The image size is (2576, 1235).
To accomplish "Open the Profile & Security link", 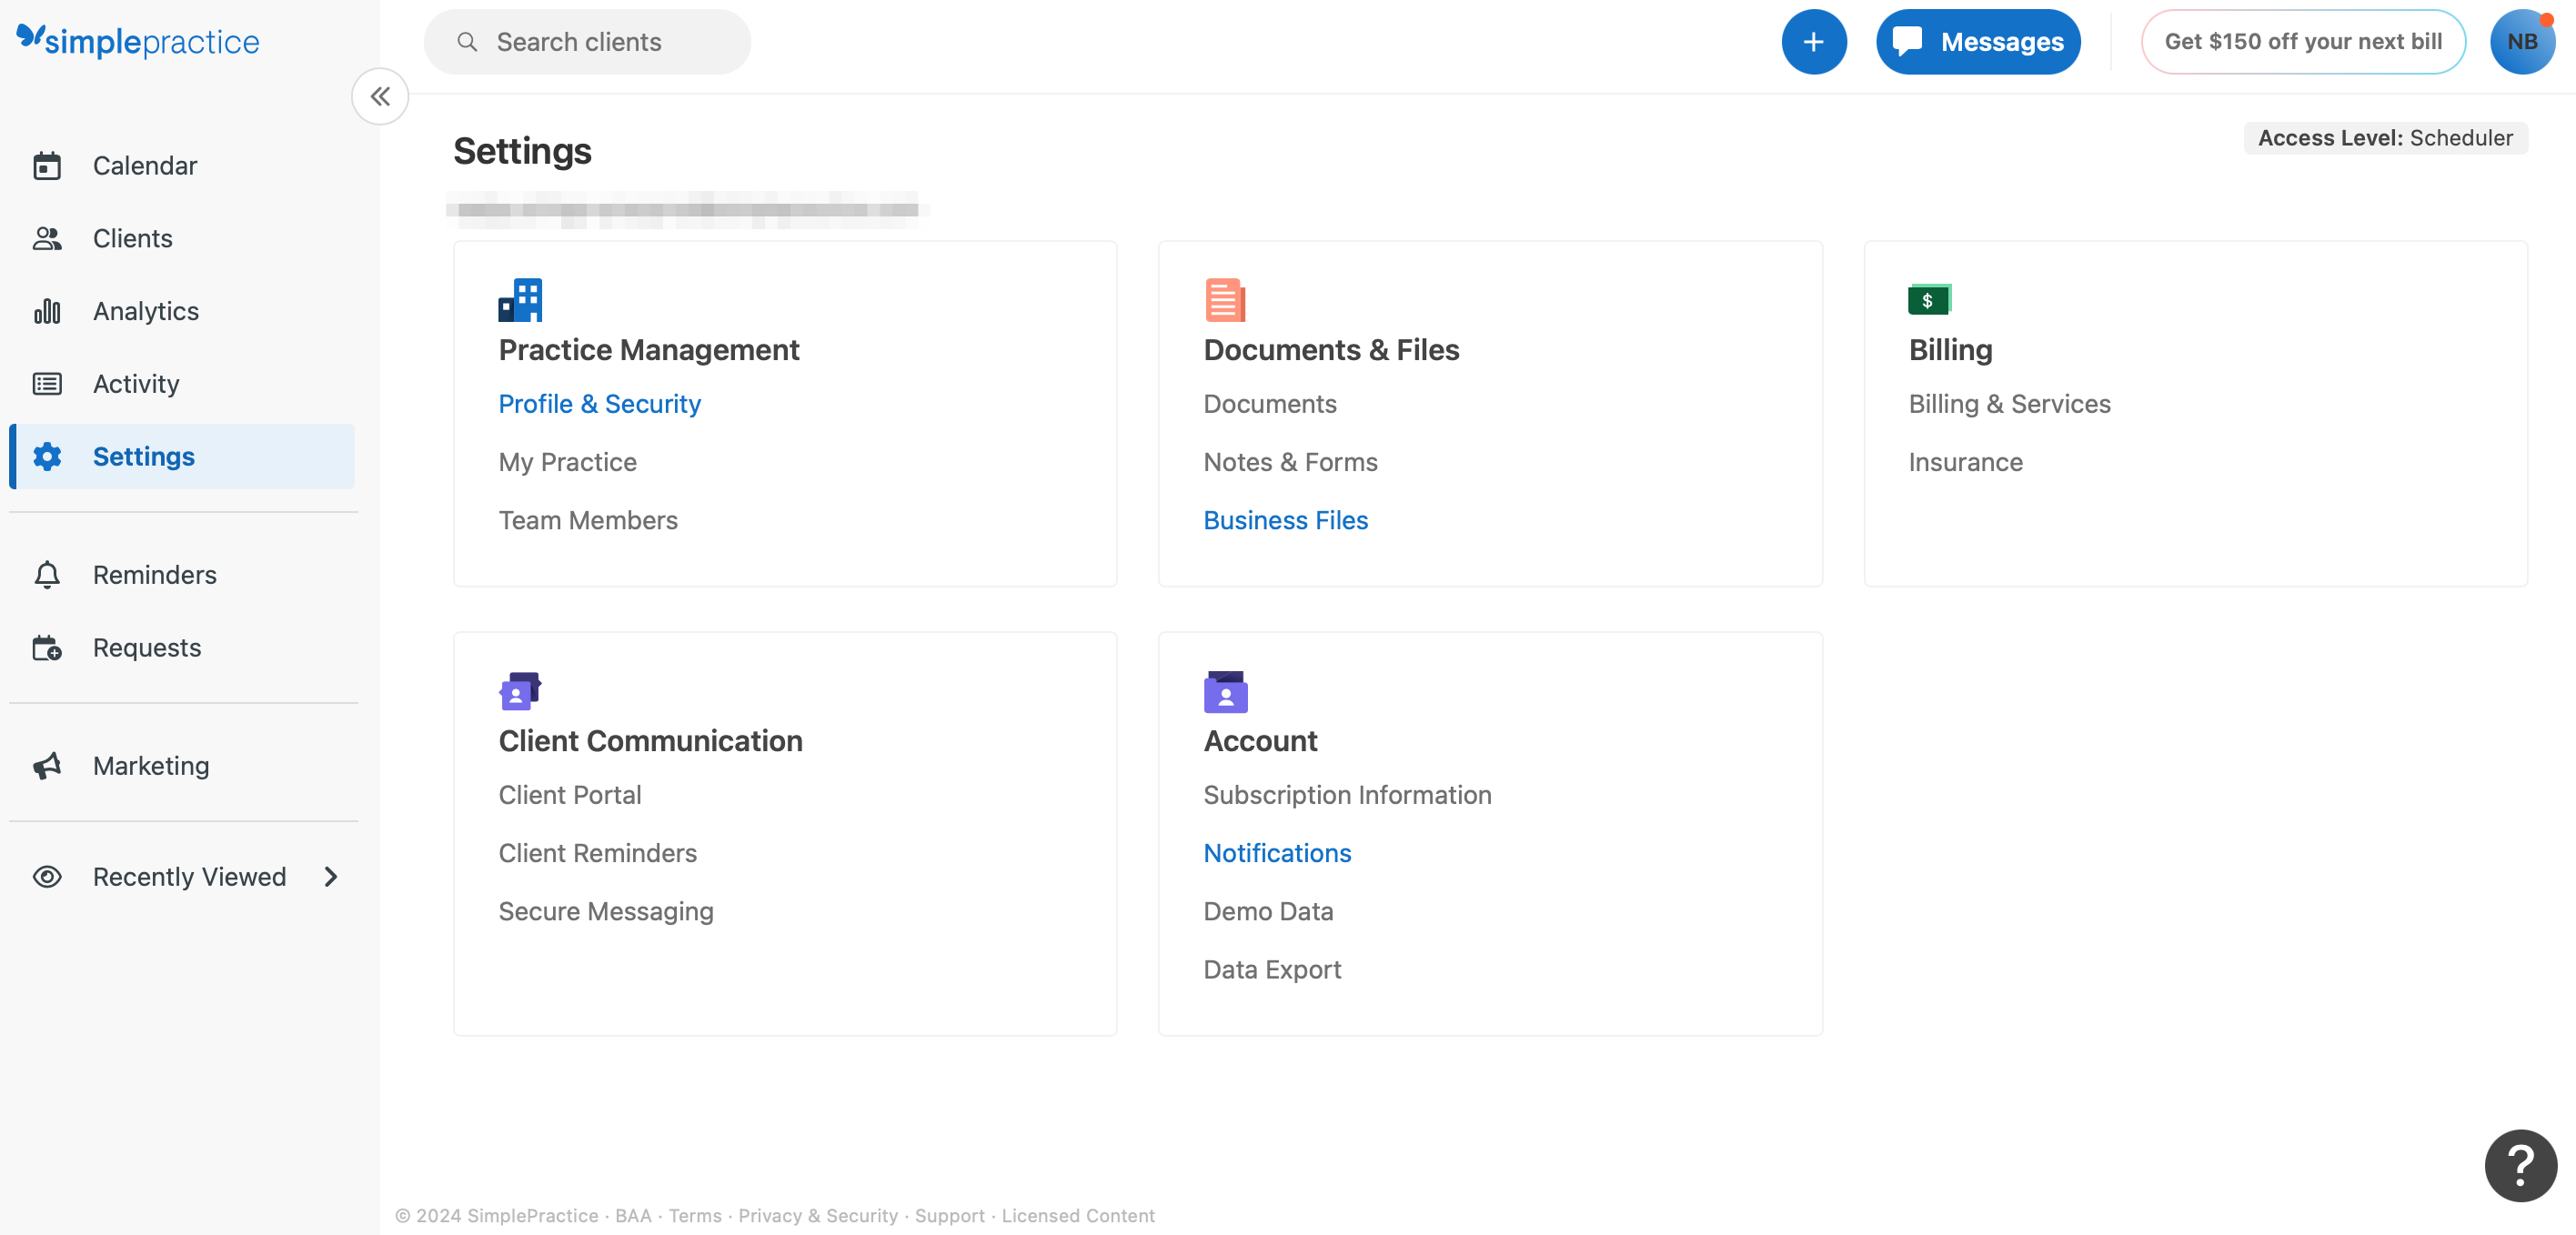I will [x=599, y=404].
